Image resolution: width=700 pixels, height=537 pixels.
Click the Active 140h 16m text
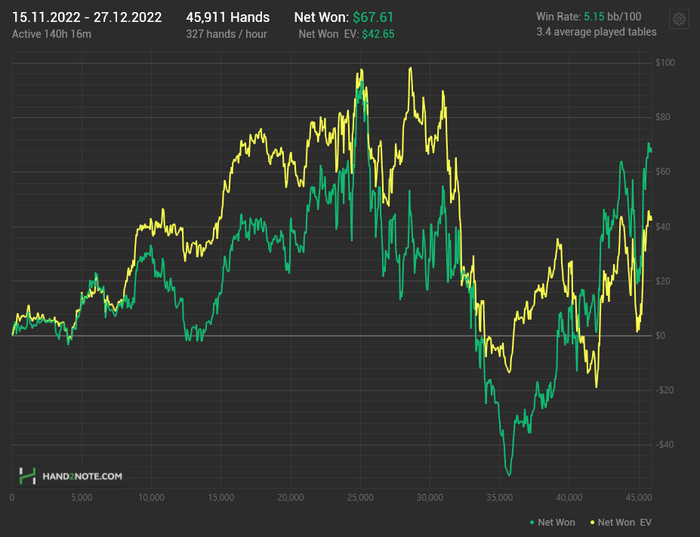51,34
